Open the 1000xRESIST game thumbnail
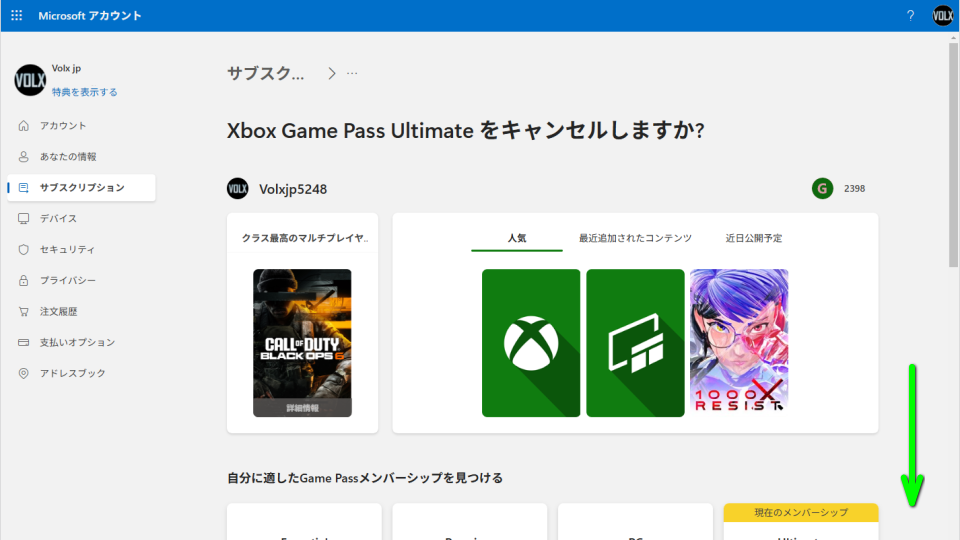Viewport: 960px width, 540px height. click(739, 343)
